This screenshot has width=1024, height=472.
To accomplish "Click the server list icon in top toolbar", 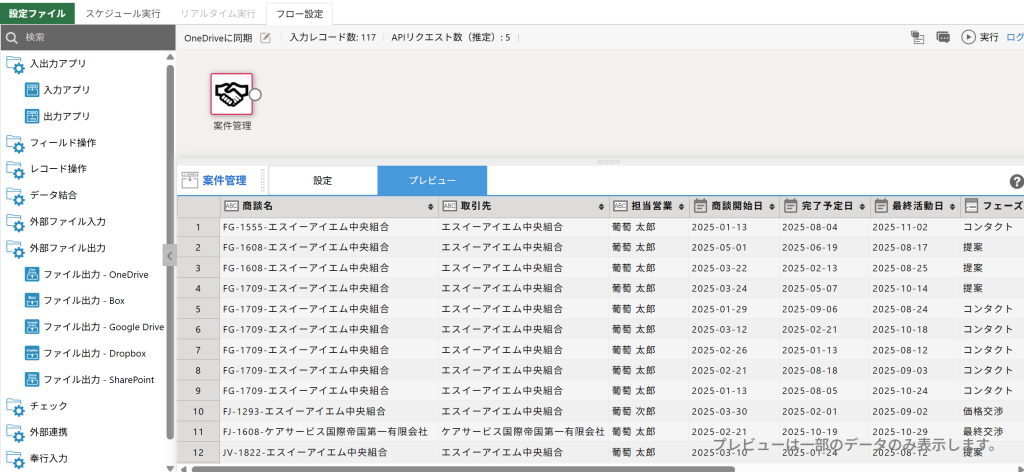I will (x=918, y=37).
